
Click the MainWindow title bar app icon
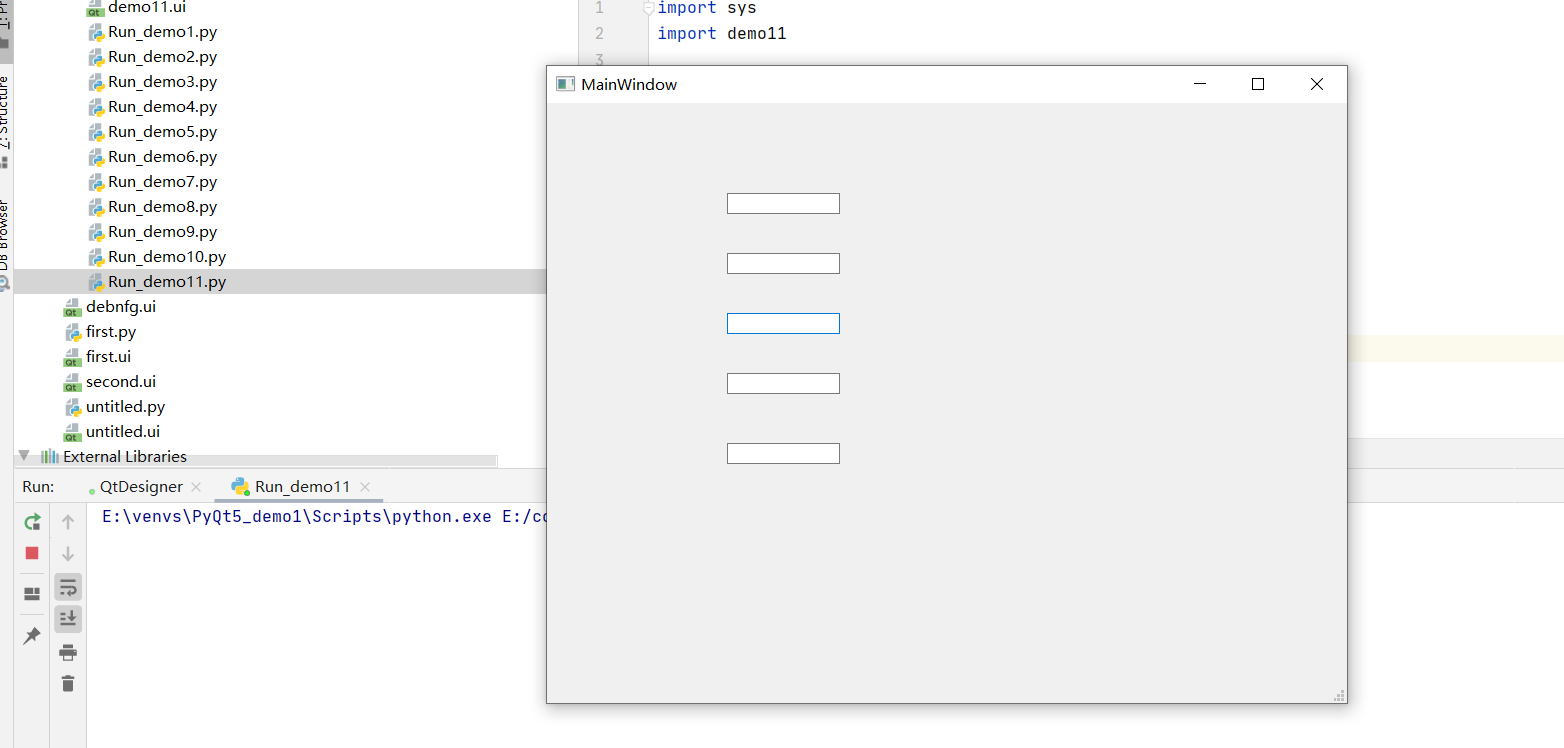click(x=565, y=85)
